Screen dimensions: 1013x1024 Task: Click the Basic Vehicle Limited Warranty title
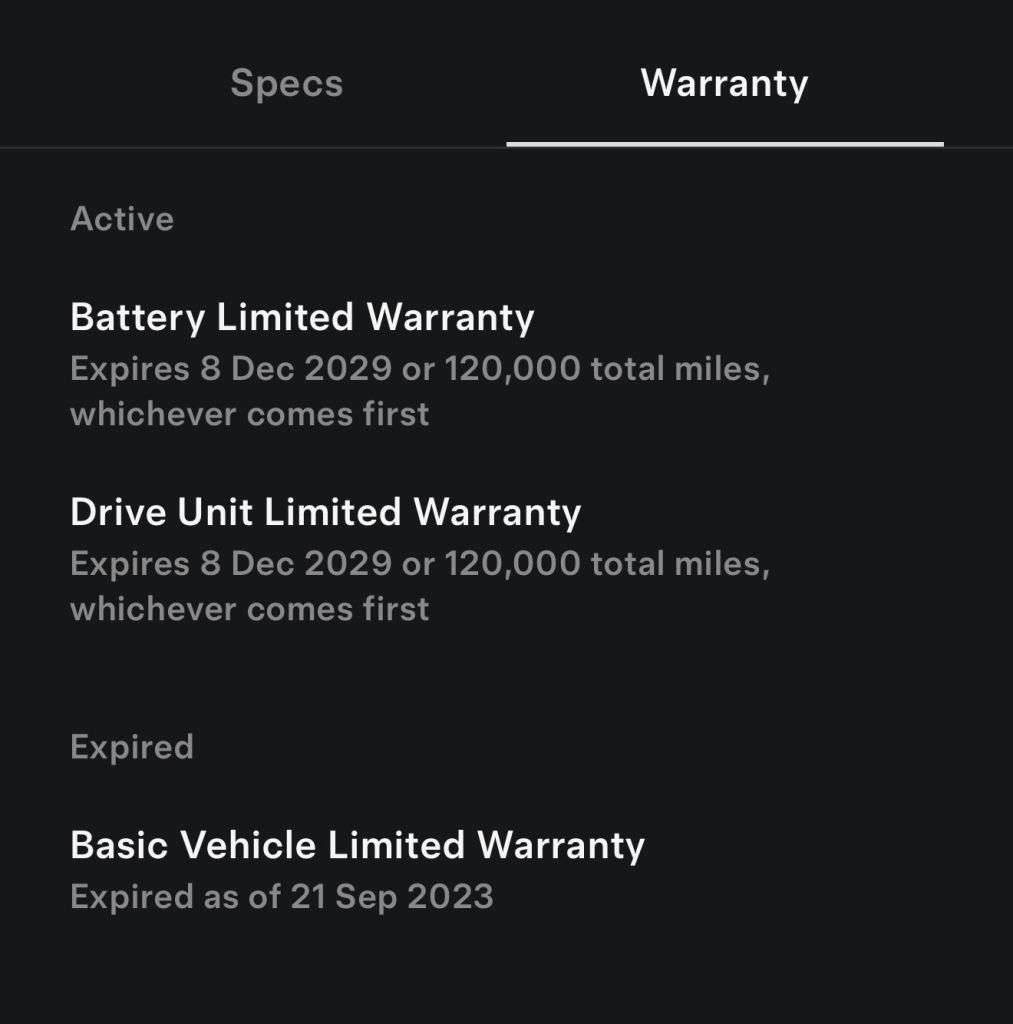coord(358,844)
